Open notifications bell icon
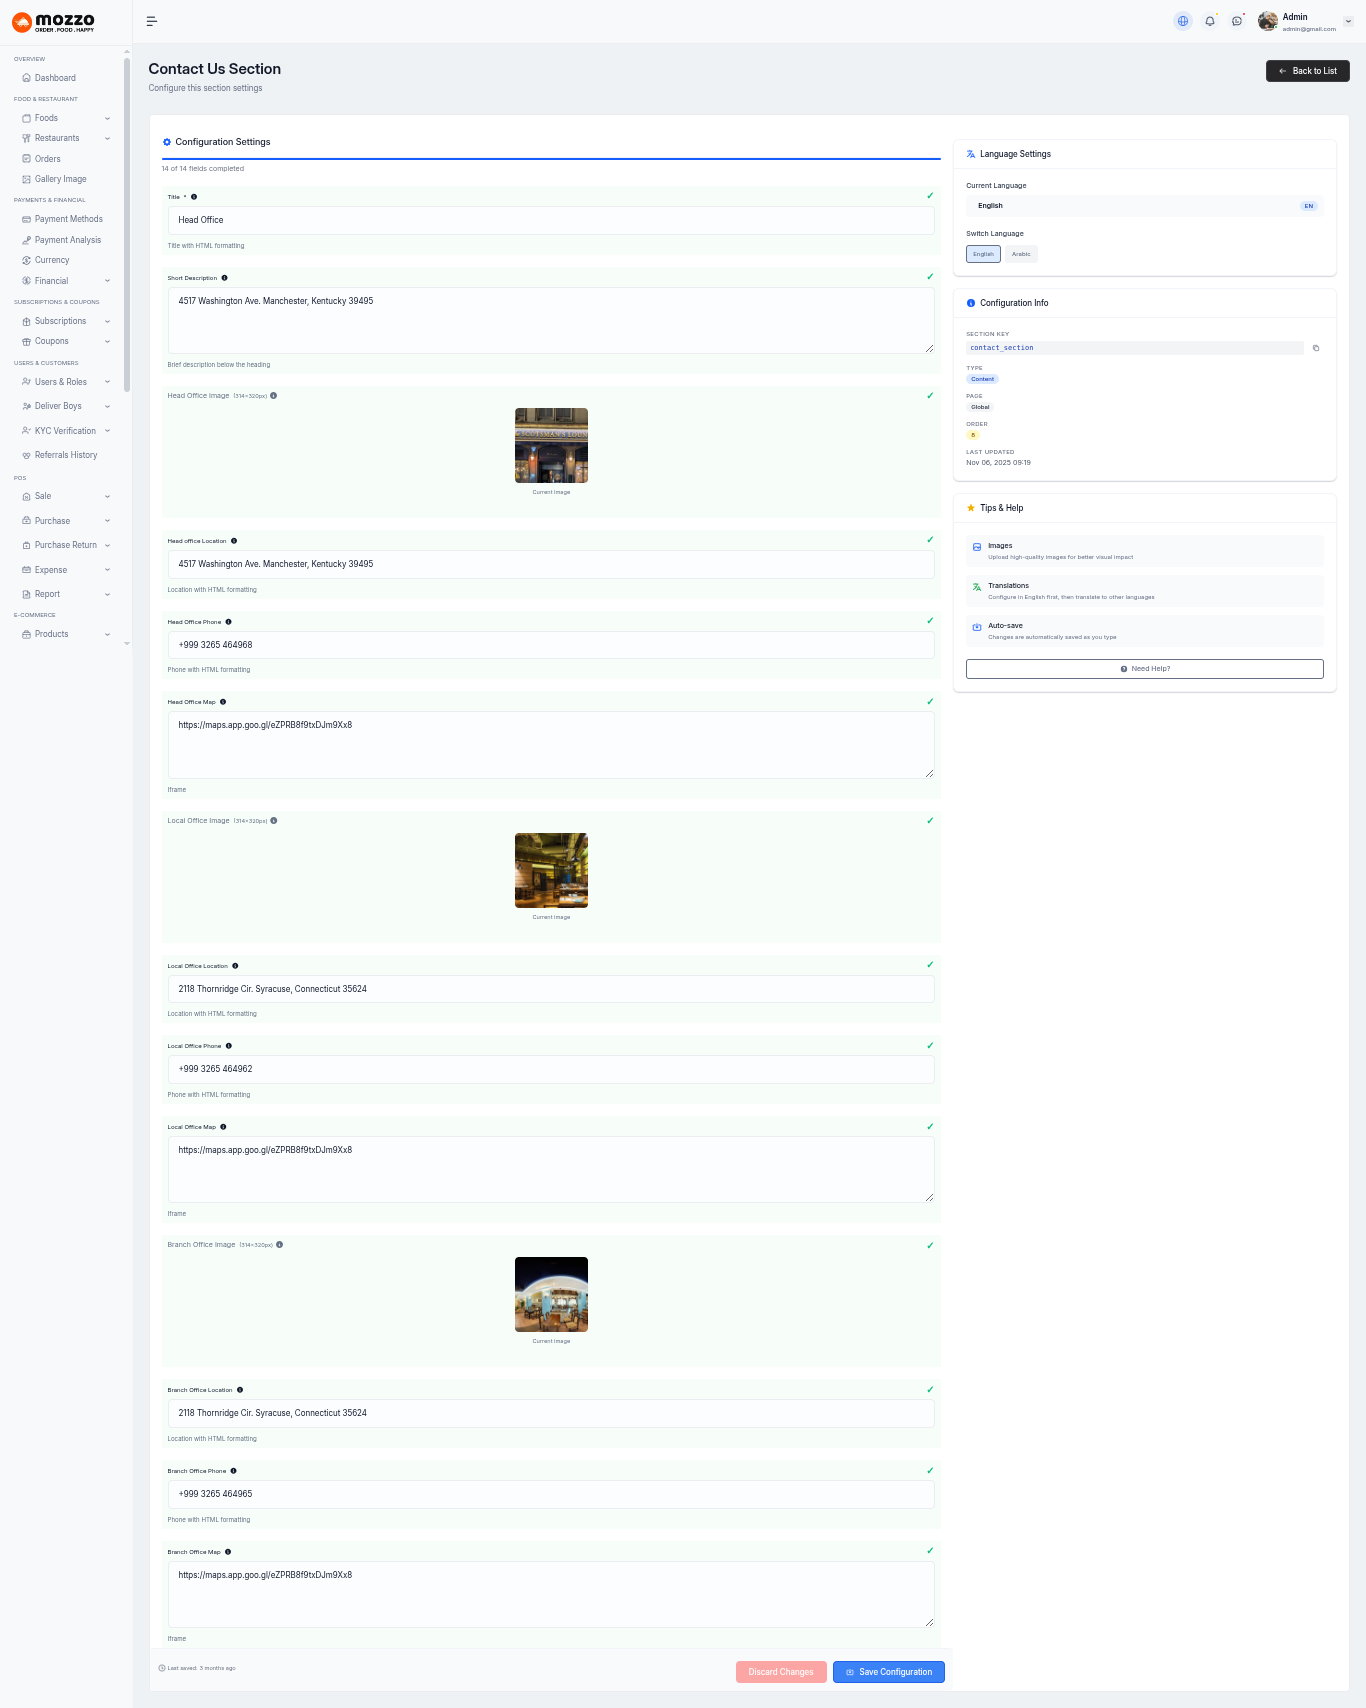 [x=1210, y=21]
